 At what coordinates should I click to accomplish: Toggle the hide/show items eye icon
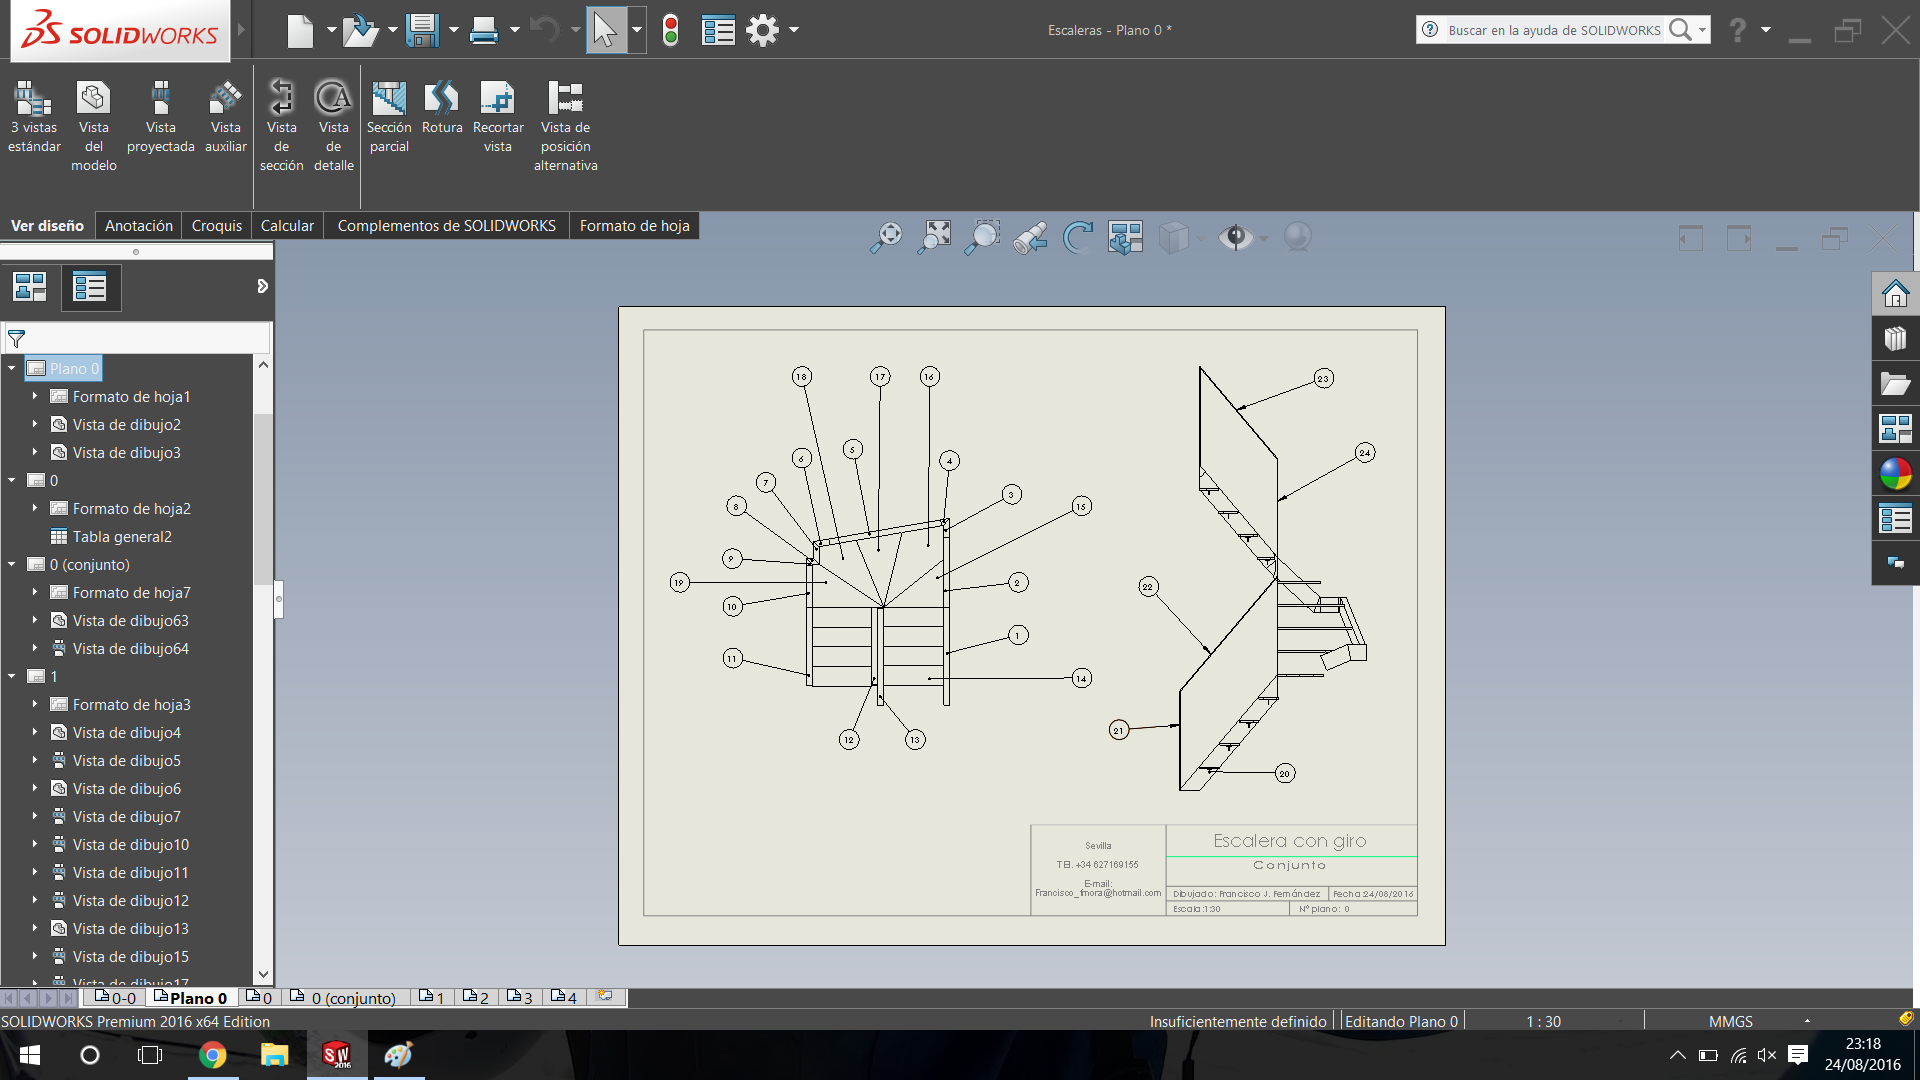tap(1236, 237)
